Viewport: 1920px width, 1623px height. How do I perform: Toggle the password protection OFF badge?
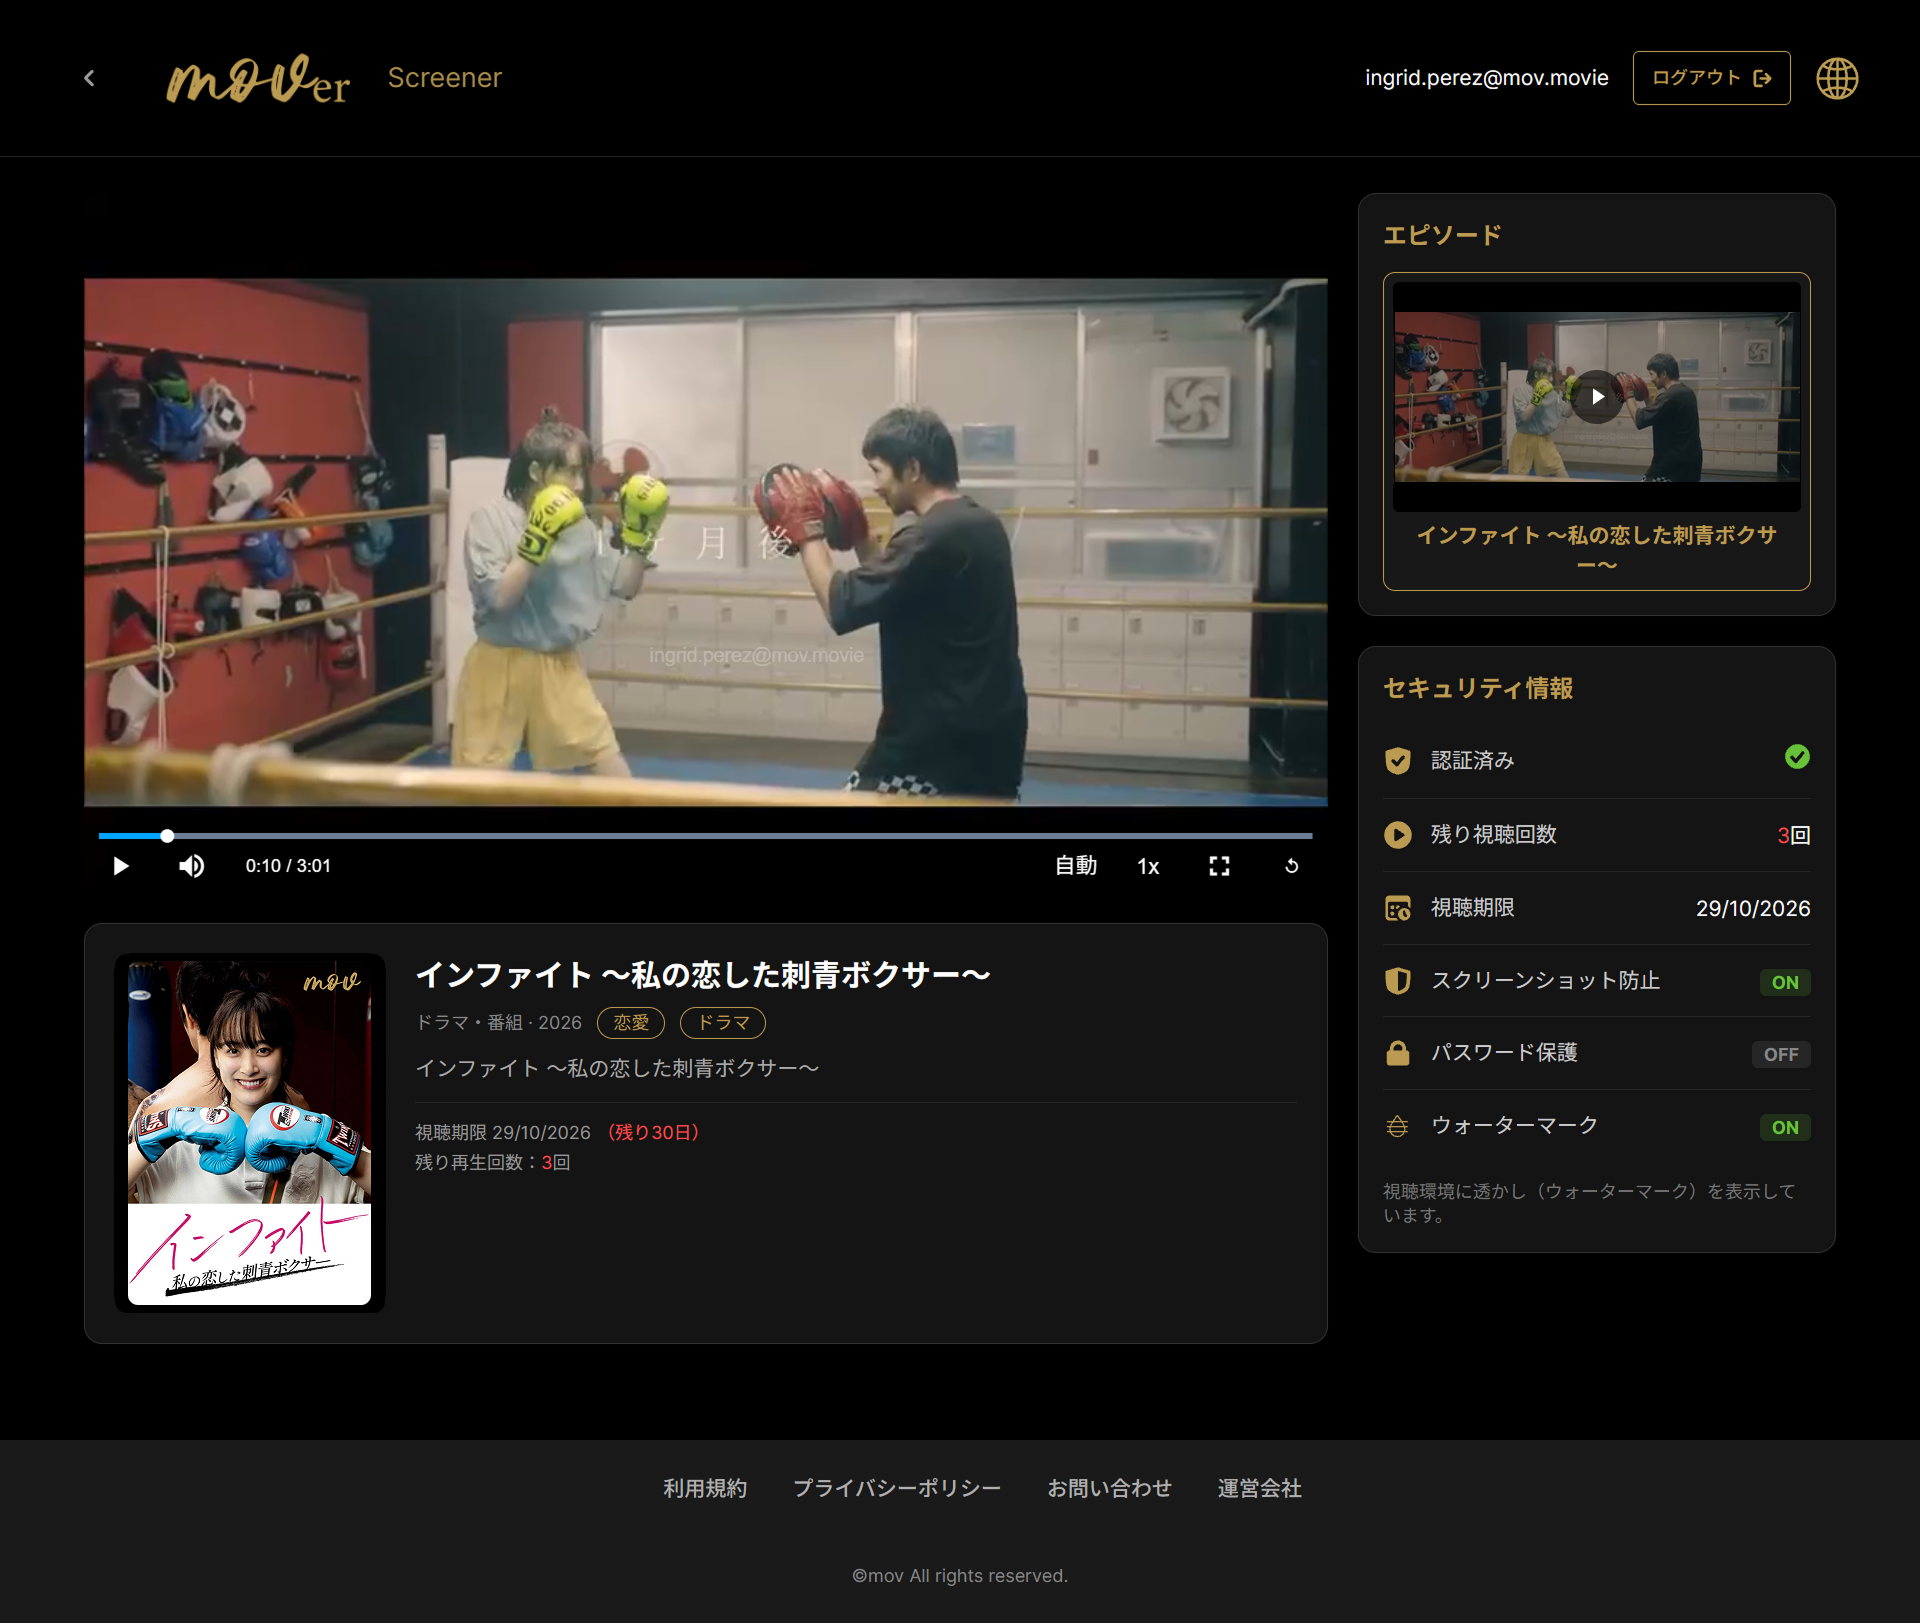[1781, 1054]
